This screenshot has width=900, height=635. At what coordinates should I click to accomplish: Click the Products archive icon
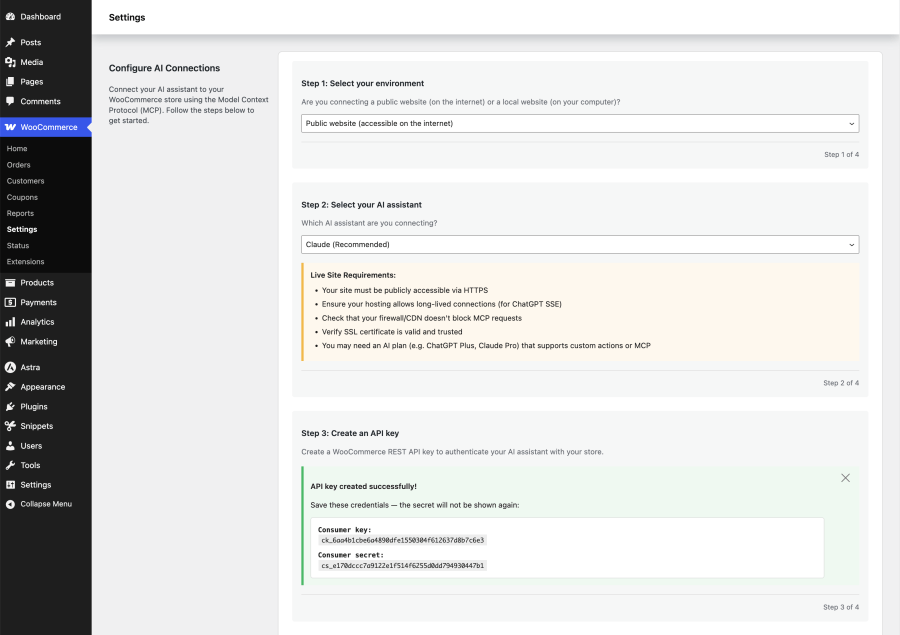pos(10,282)
